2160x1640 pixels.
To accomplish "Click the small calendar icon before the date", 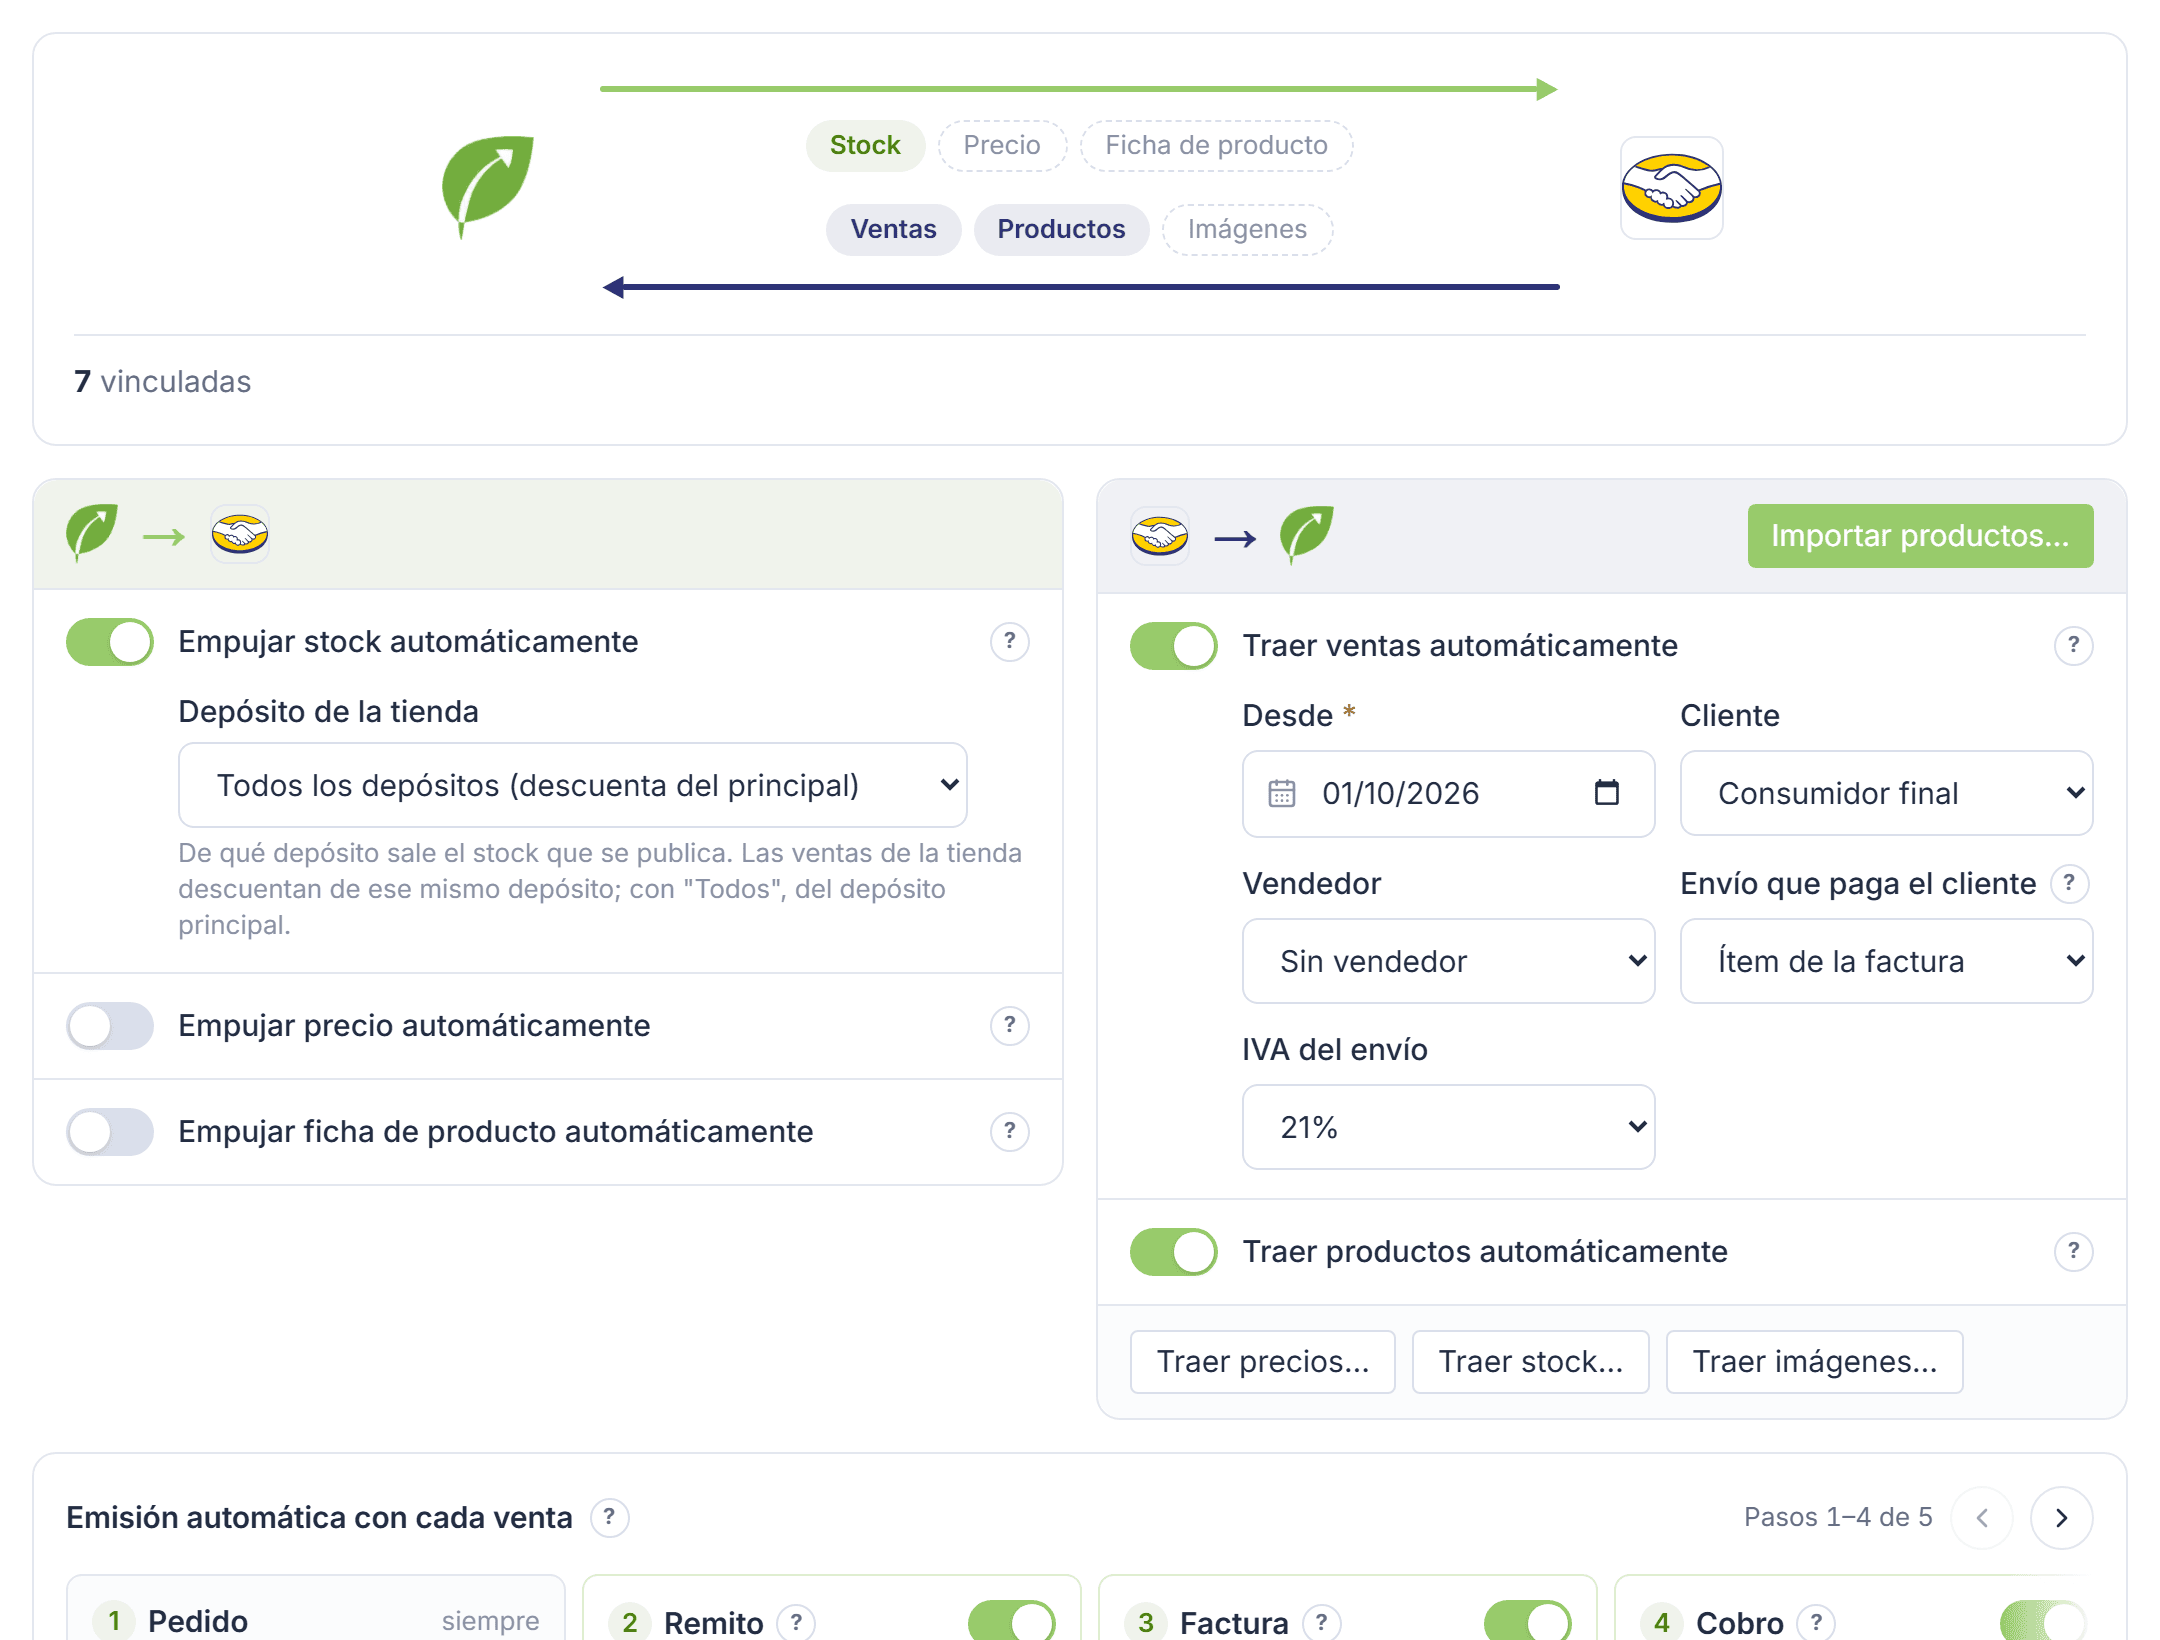I will pyautogui.click(x=1281, y=793).
